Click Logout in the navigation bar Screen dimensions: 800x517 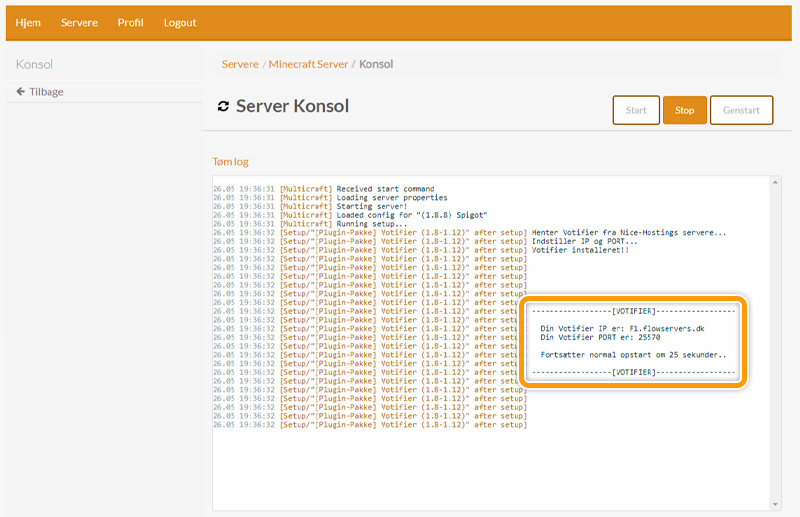tap(180, 22)
